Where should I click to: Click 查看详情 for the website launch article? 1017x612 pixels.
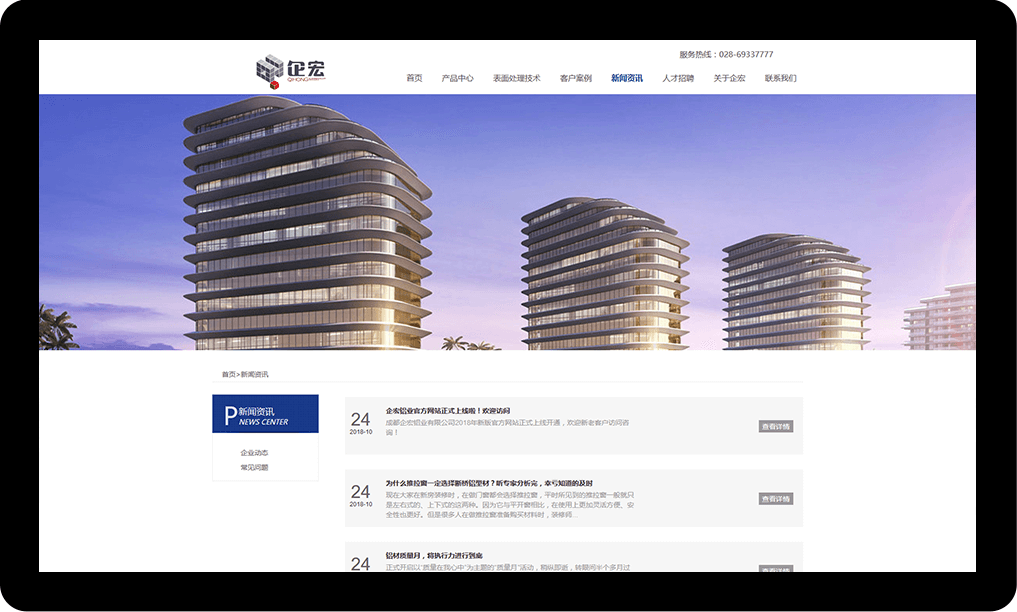775,426
